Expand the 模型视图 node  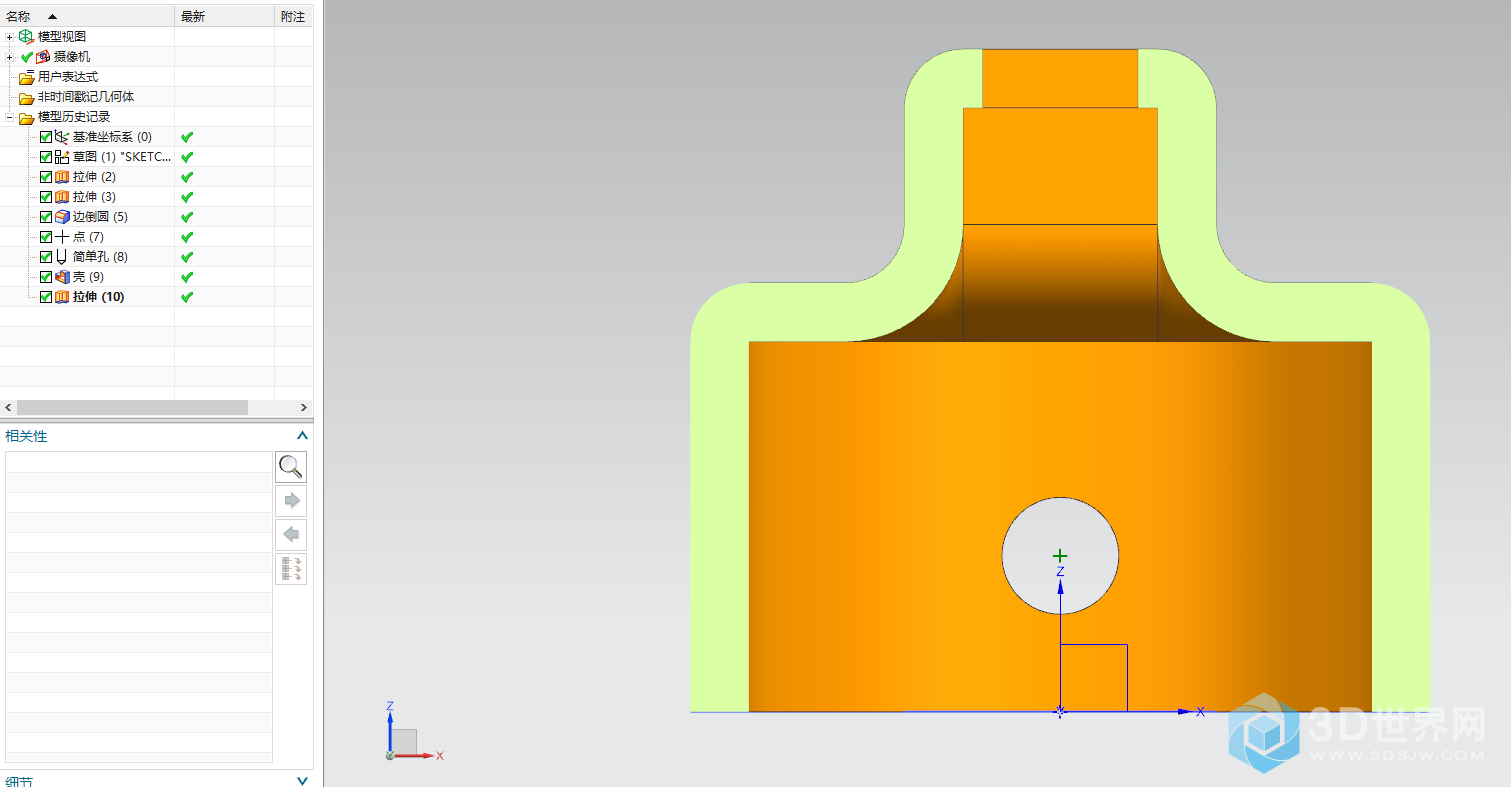coord(10,37)
